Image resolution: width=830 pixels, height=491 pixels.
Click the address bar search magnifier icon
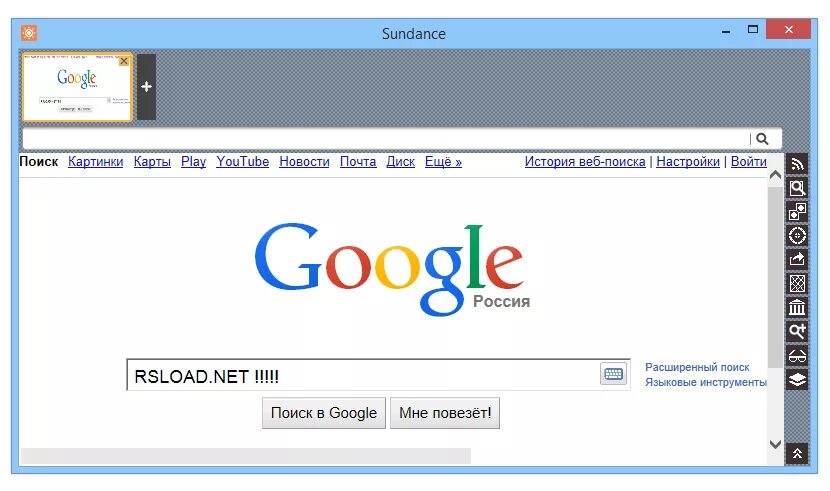pos(762,139)
